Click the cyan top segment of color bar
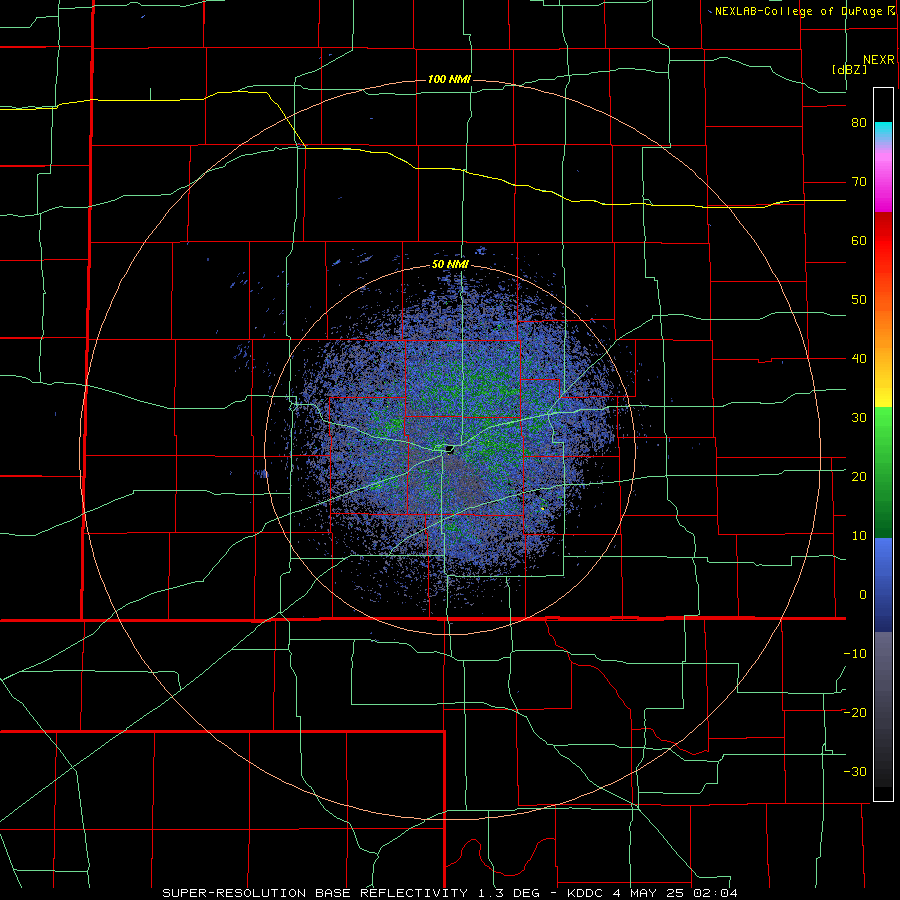This screenshot has width=900, height=900. 883,131
